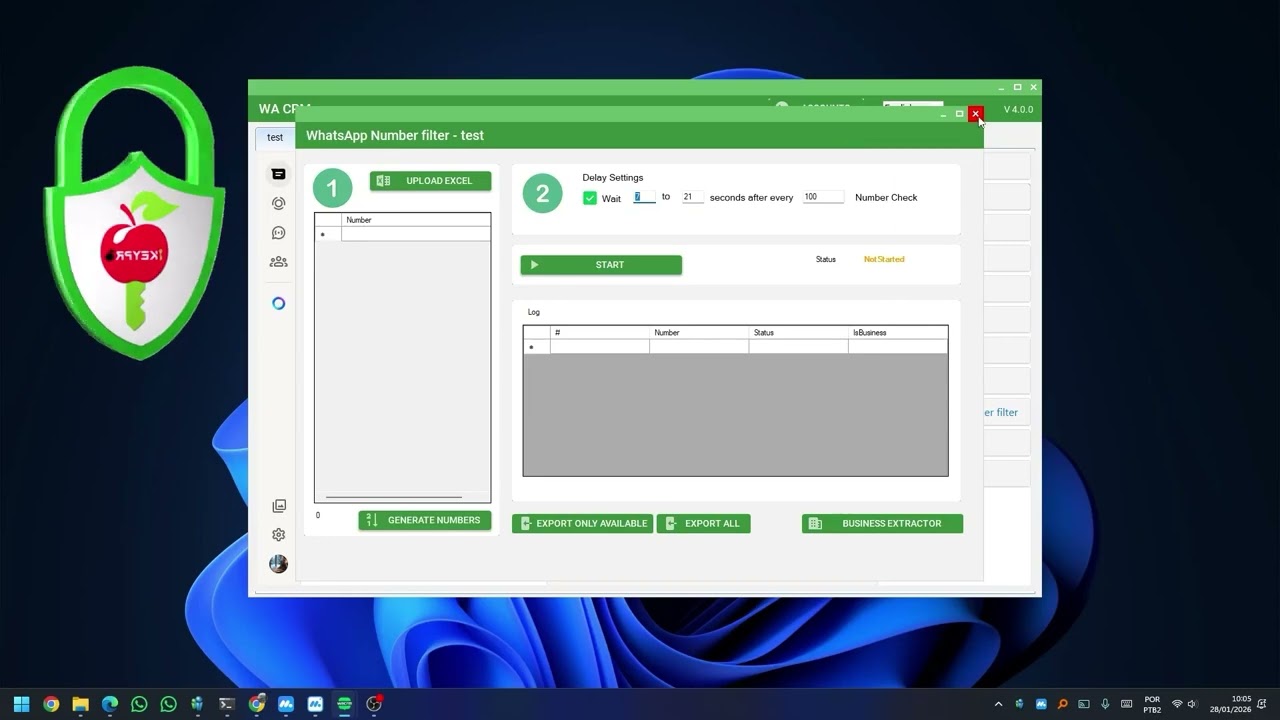
Task: Close the WA CRM main window
Action: tap(1033, 87)
